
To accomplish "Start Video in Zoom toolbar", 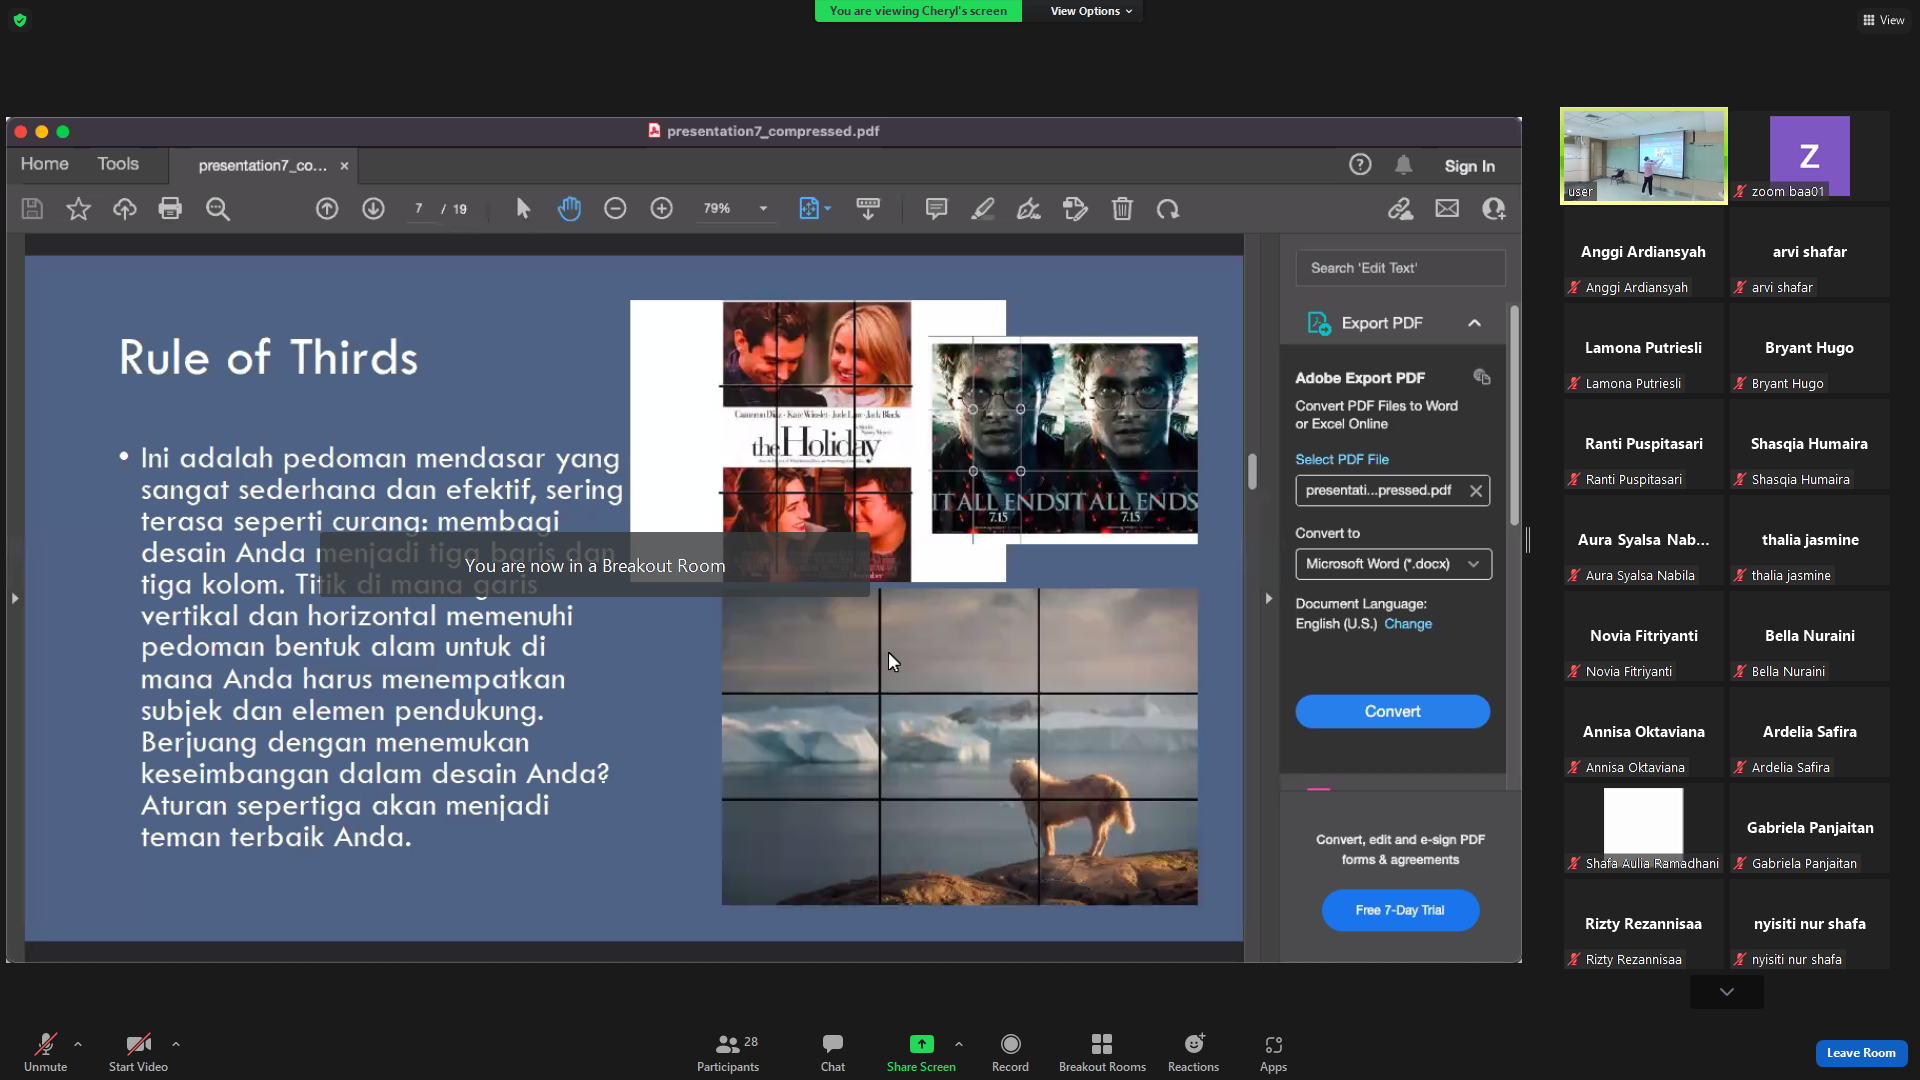I will (138, 1052).
